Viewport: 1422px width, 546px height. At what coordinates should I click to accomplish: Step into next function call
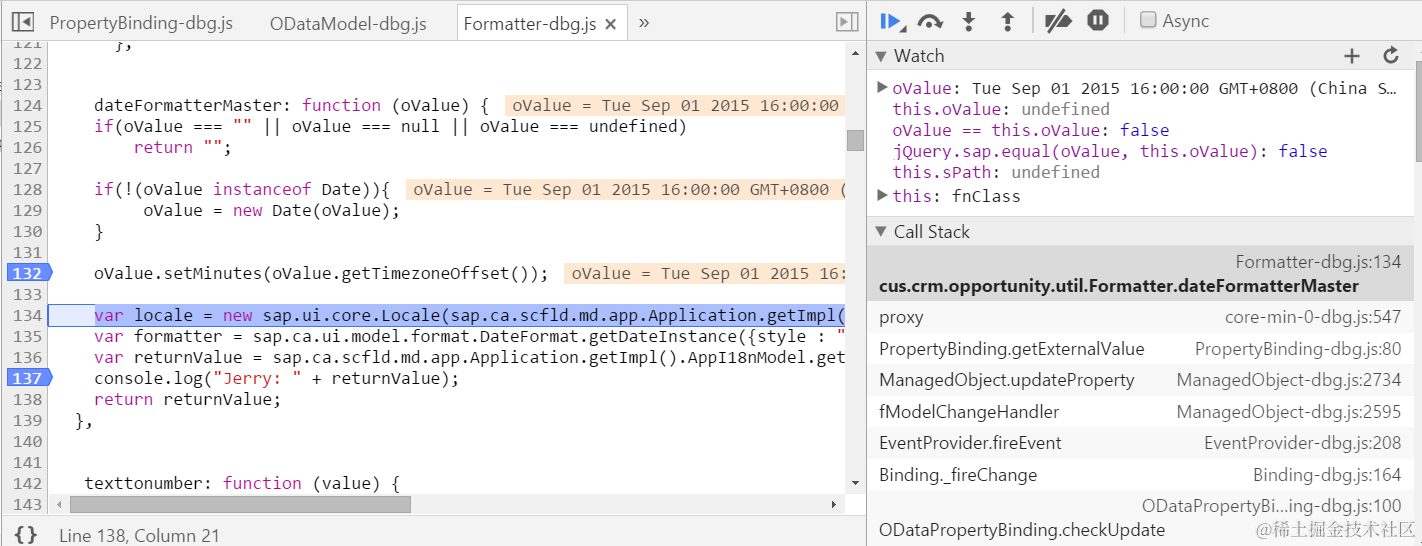click(968, 21)
